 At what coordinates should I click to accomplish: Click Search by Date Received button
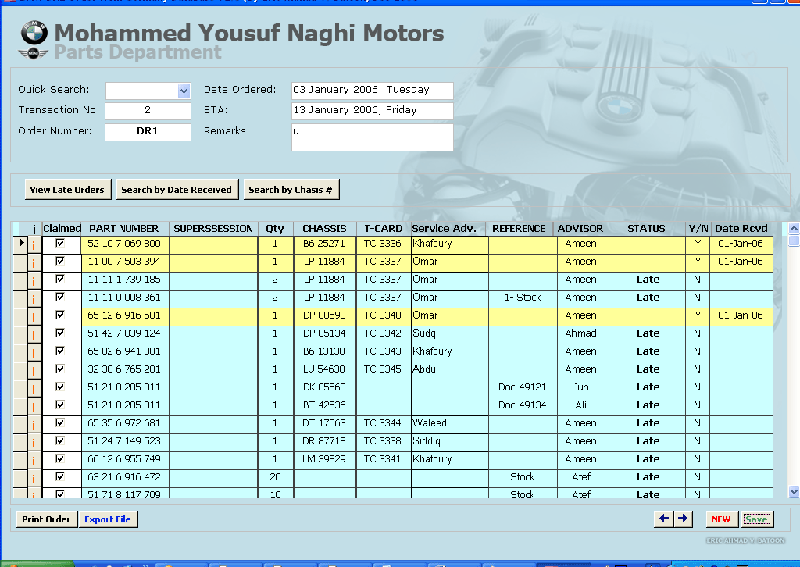pos(177,189)
